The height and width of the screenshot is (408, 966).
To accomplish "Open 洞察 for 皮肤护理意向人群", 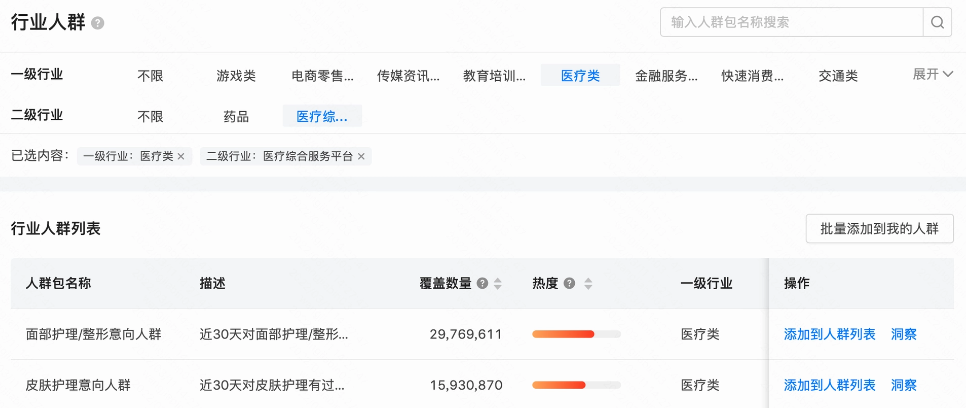I will click(x=904, y=385).
